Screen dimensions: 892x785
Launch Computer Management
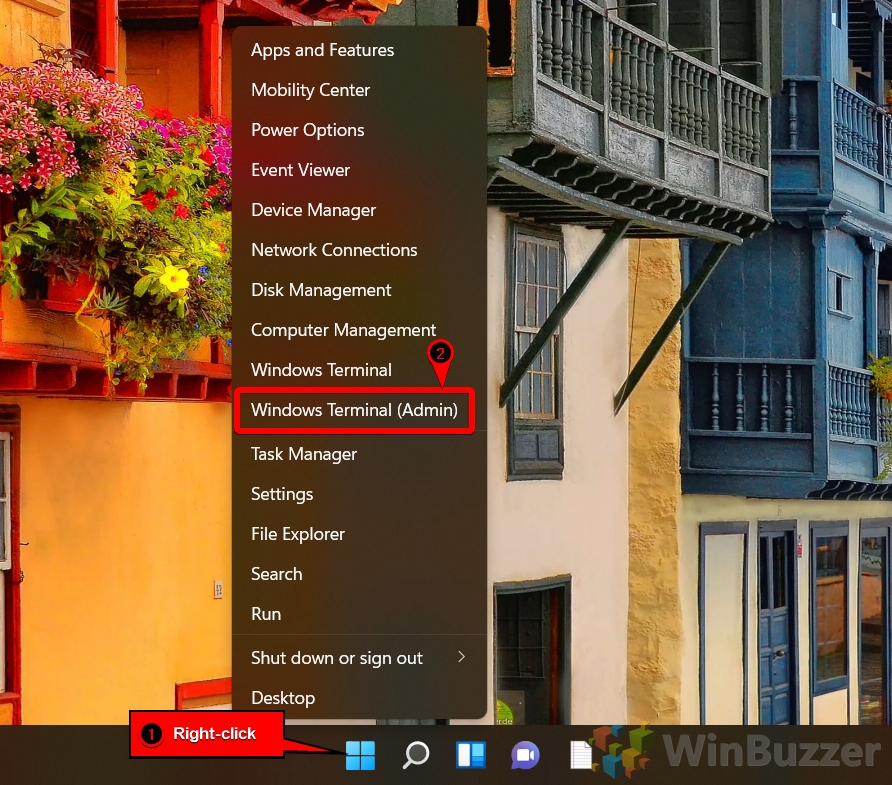click(x=343, y=330)
